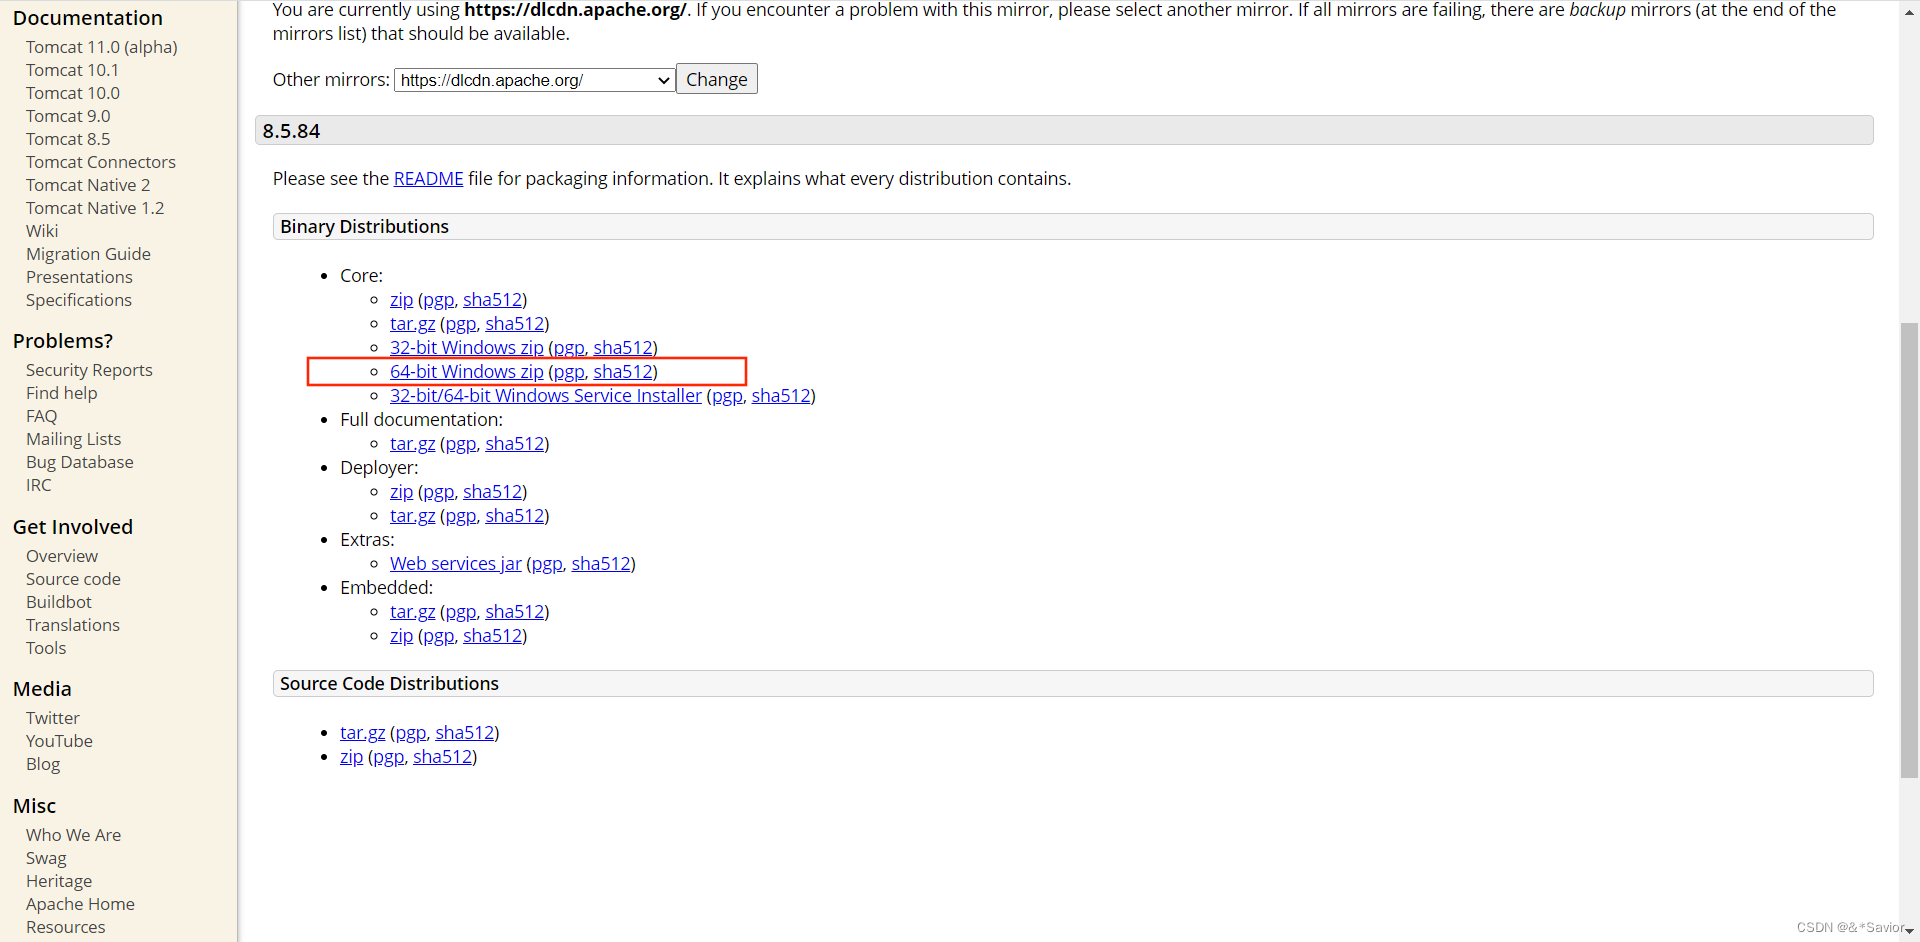Open sha512 for Windows Service Installer
The height and width of the screenshot is (942, 1920).
coord(781,396)
